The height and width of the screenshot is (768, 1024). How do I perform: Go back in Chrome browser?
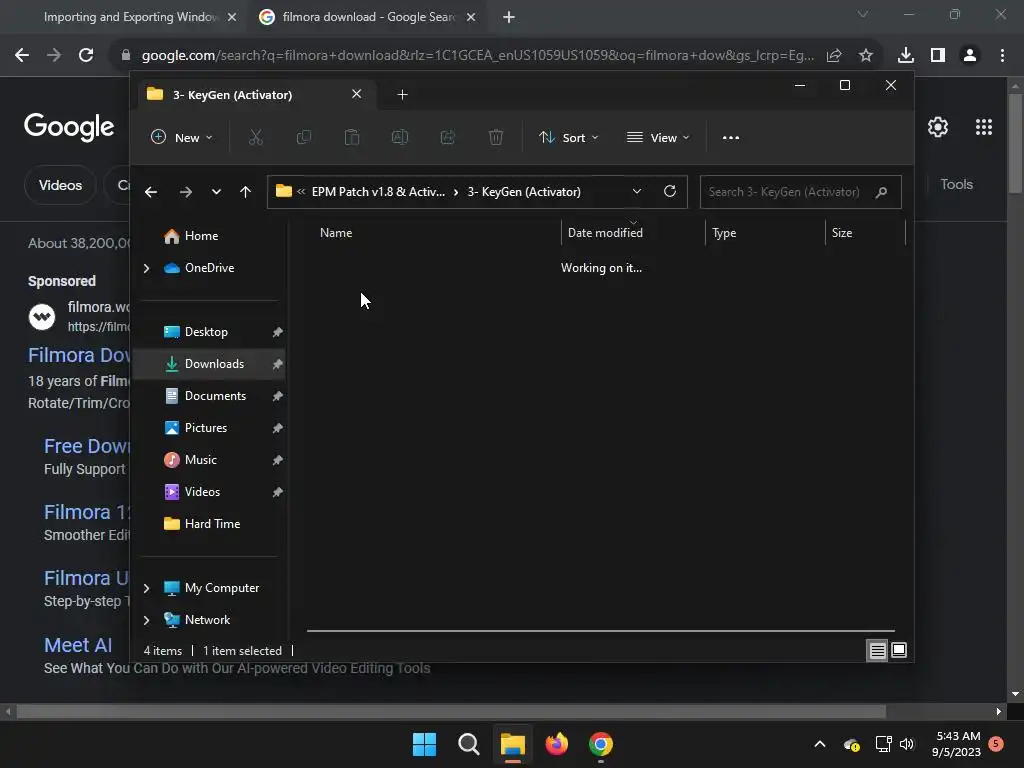[22, 56]
